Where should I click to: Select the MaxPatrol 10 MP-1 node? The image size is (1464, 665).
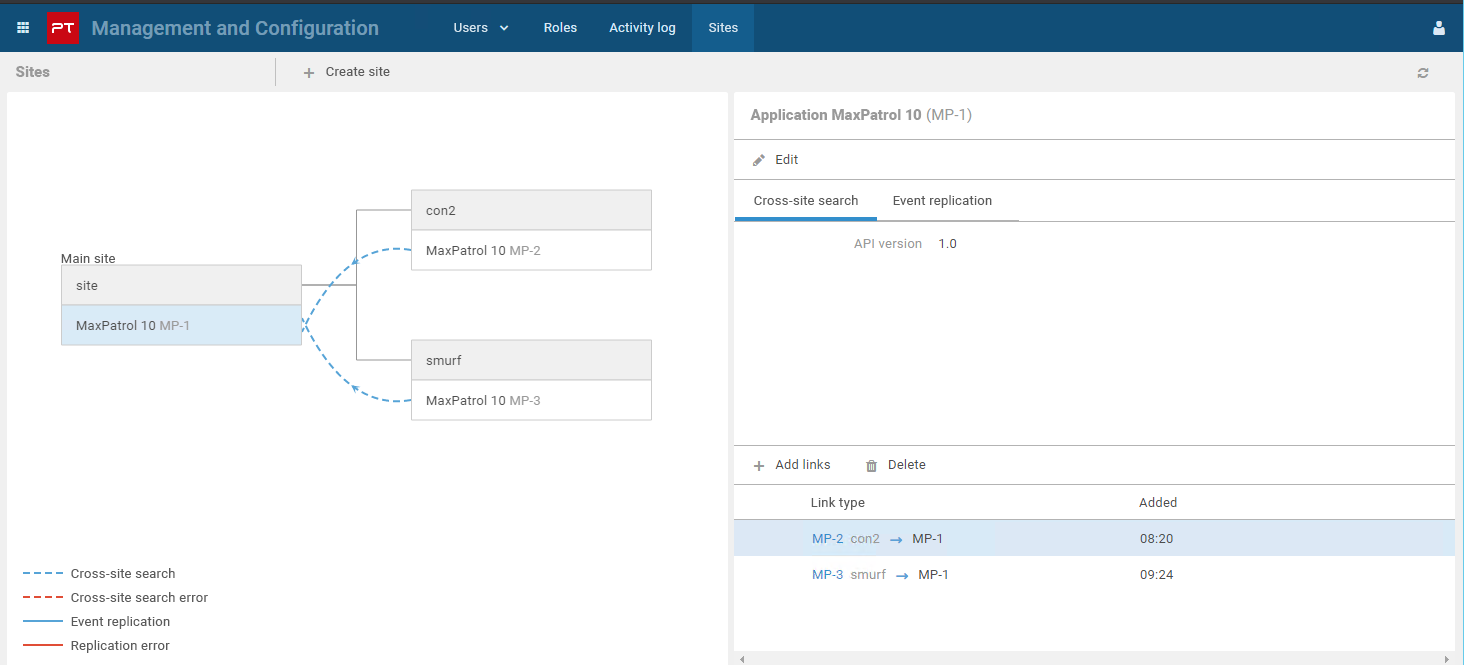tap(181, 325)
